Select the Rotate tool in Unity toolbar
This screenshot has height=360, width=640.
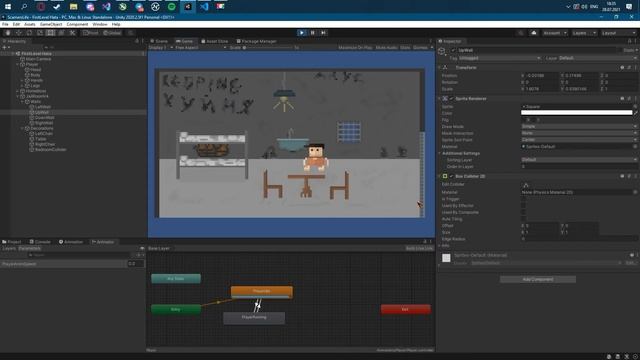tap(29, 33)
